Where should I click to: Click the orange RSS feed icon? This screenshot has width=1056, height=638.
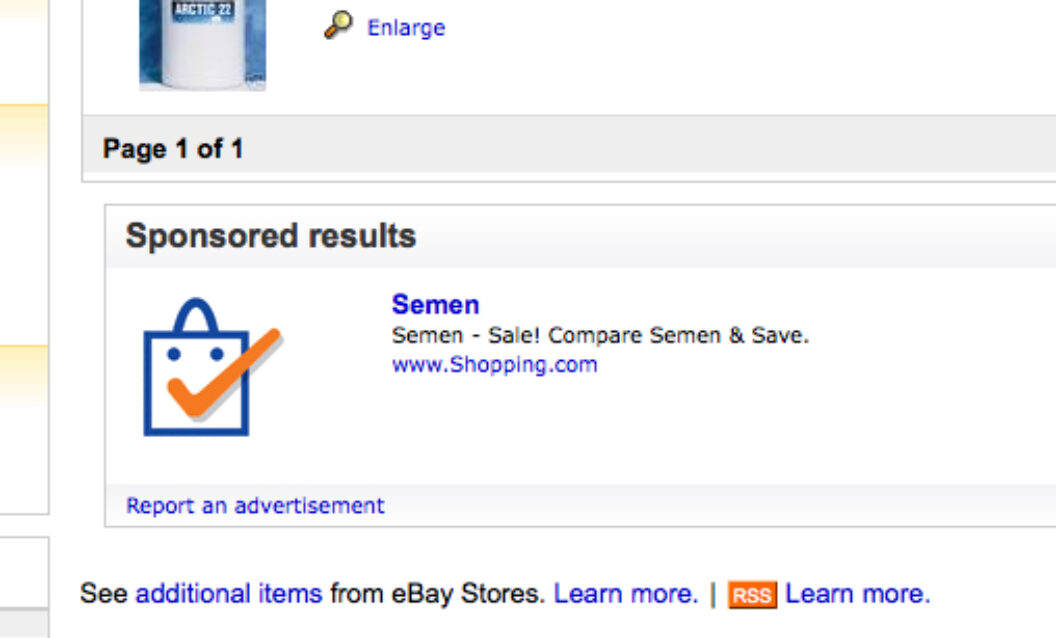click(x=752, y=595)
